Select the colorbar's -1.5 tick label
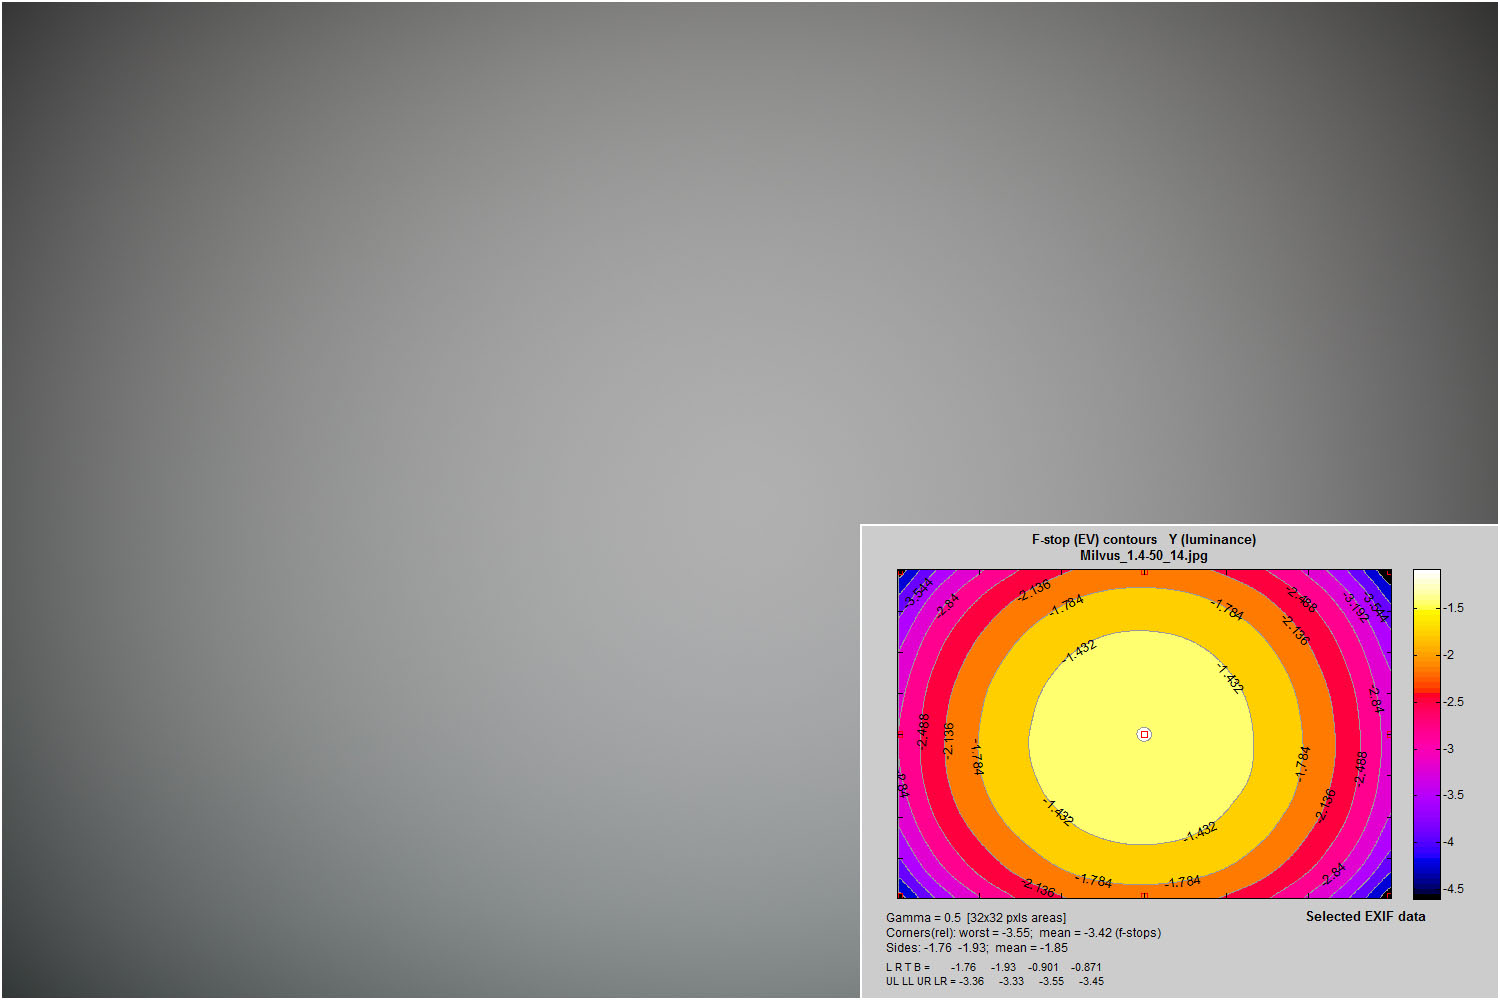 click(1454, 608)
